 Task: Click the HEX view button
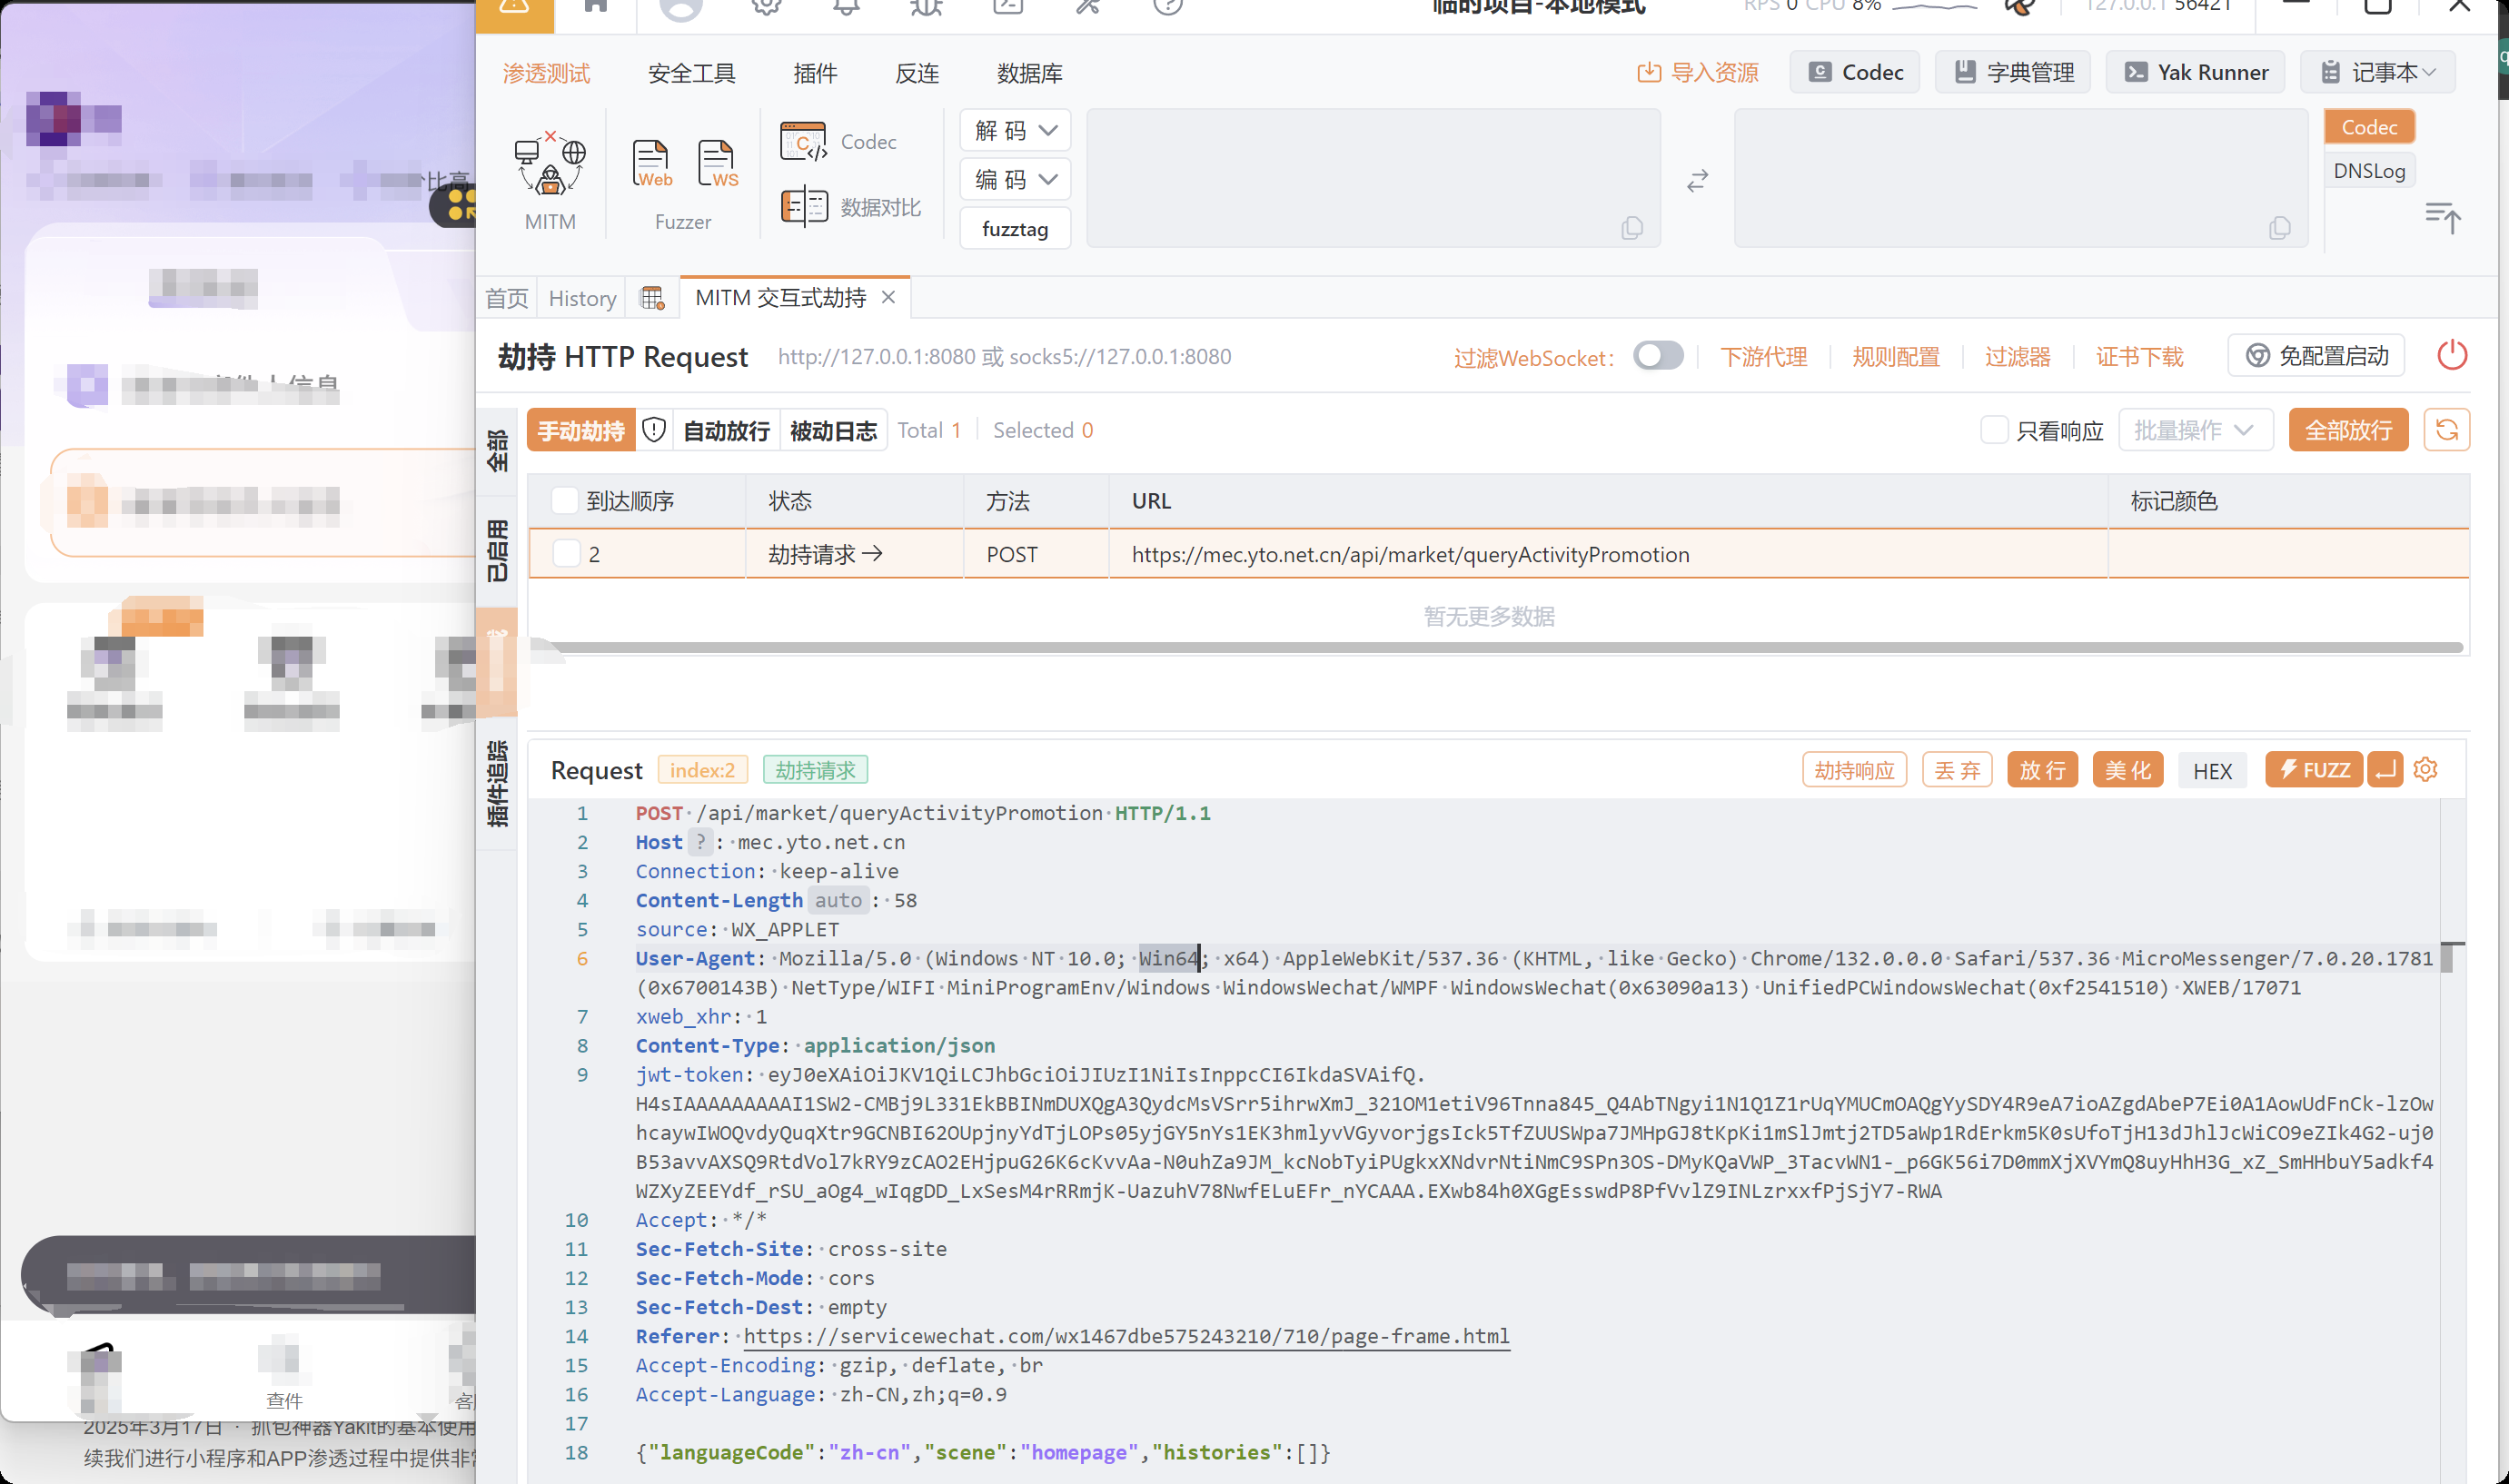click(x=2211, y=770)
